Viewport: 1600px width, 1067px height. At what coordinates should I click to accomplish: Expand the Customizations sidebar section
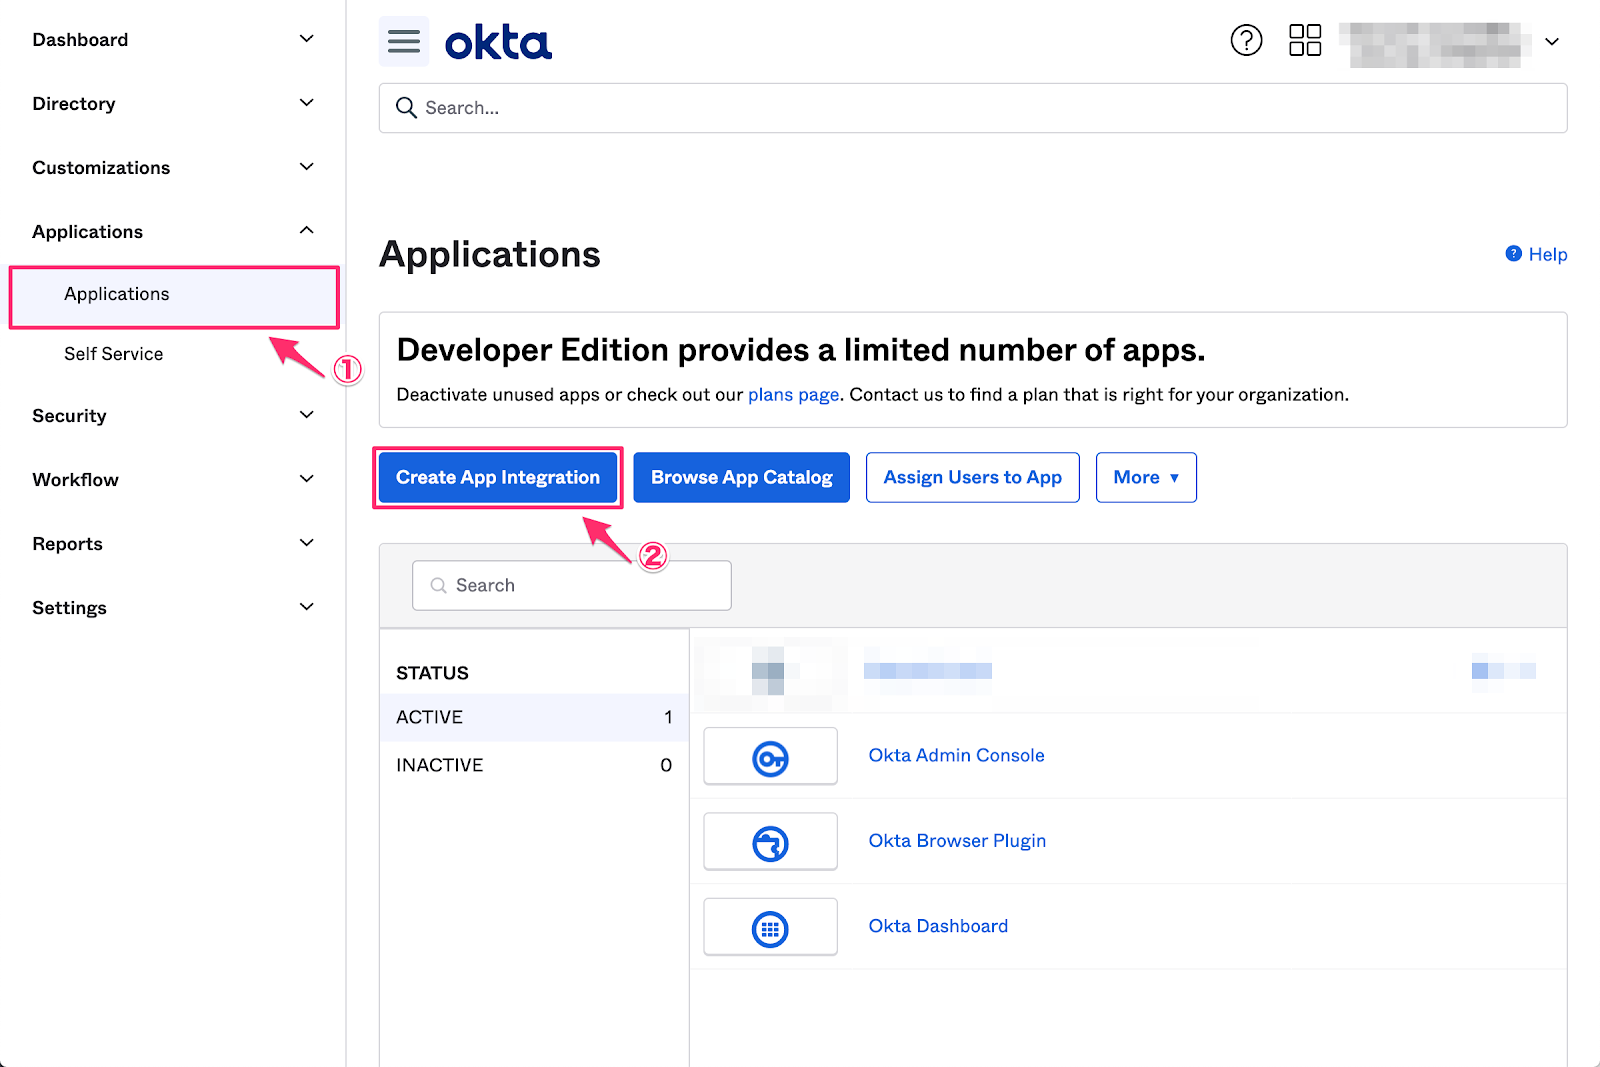[x=307, y=167]
